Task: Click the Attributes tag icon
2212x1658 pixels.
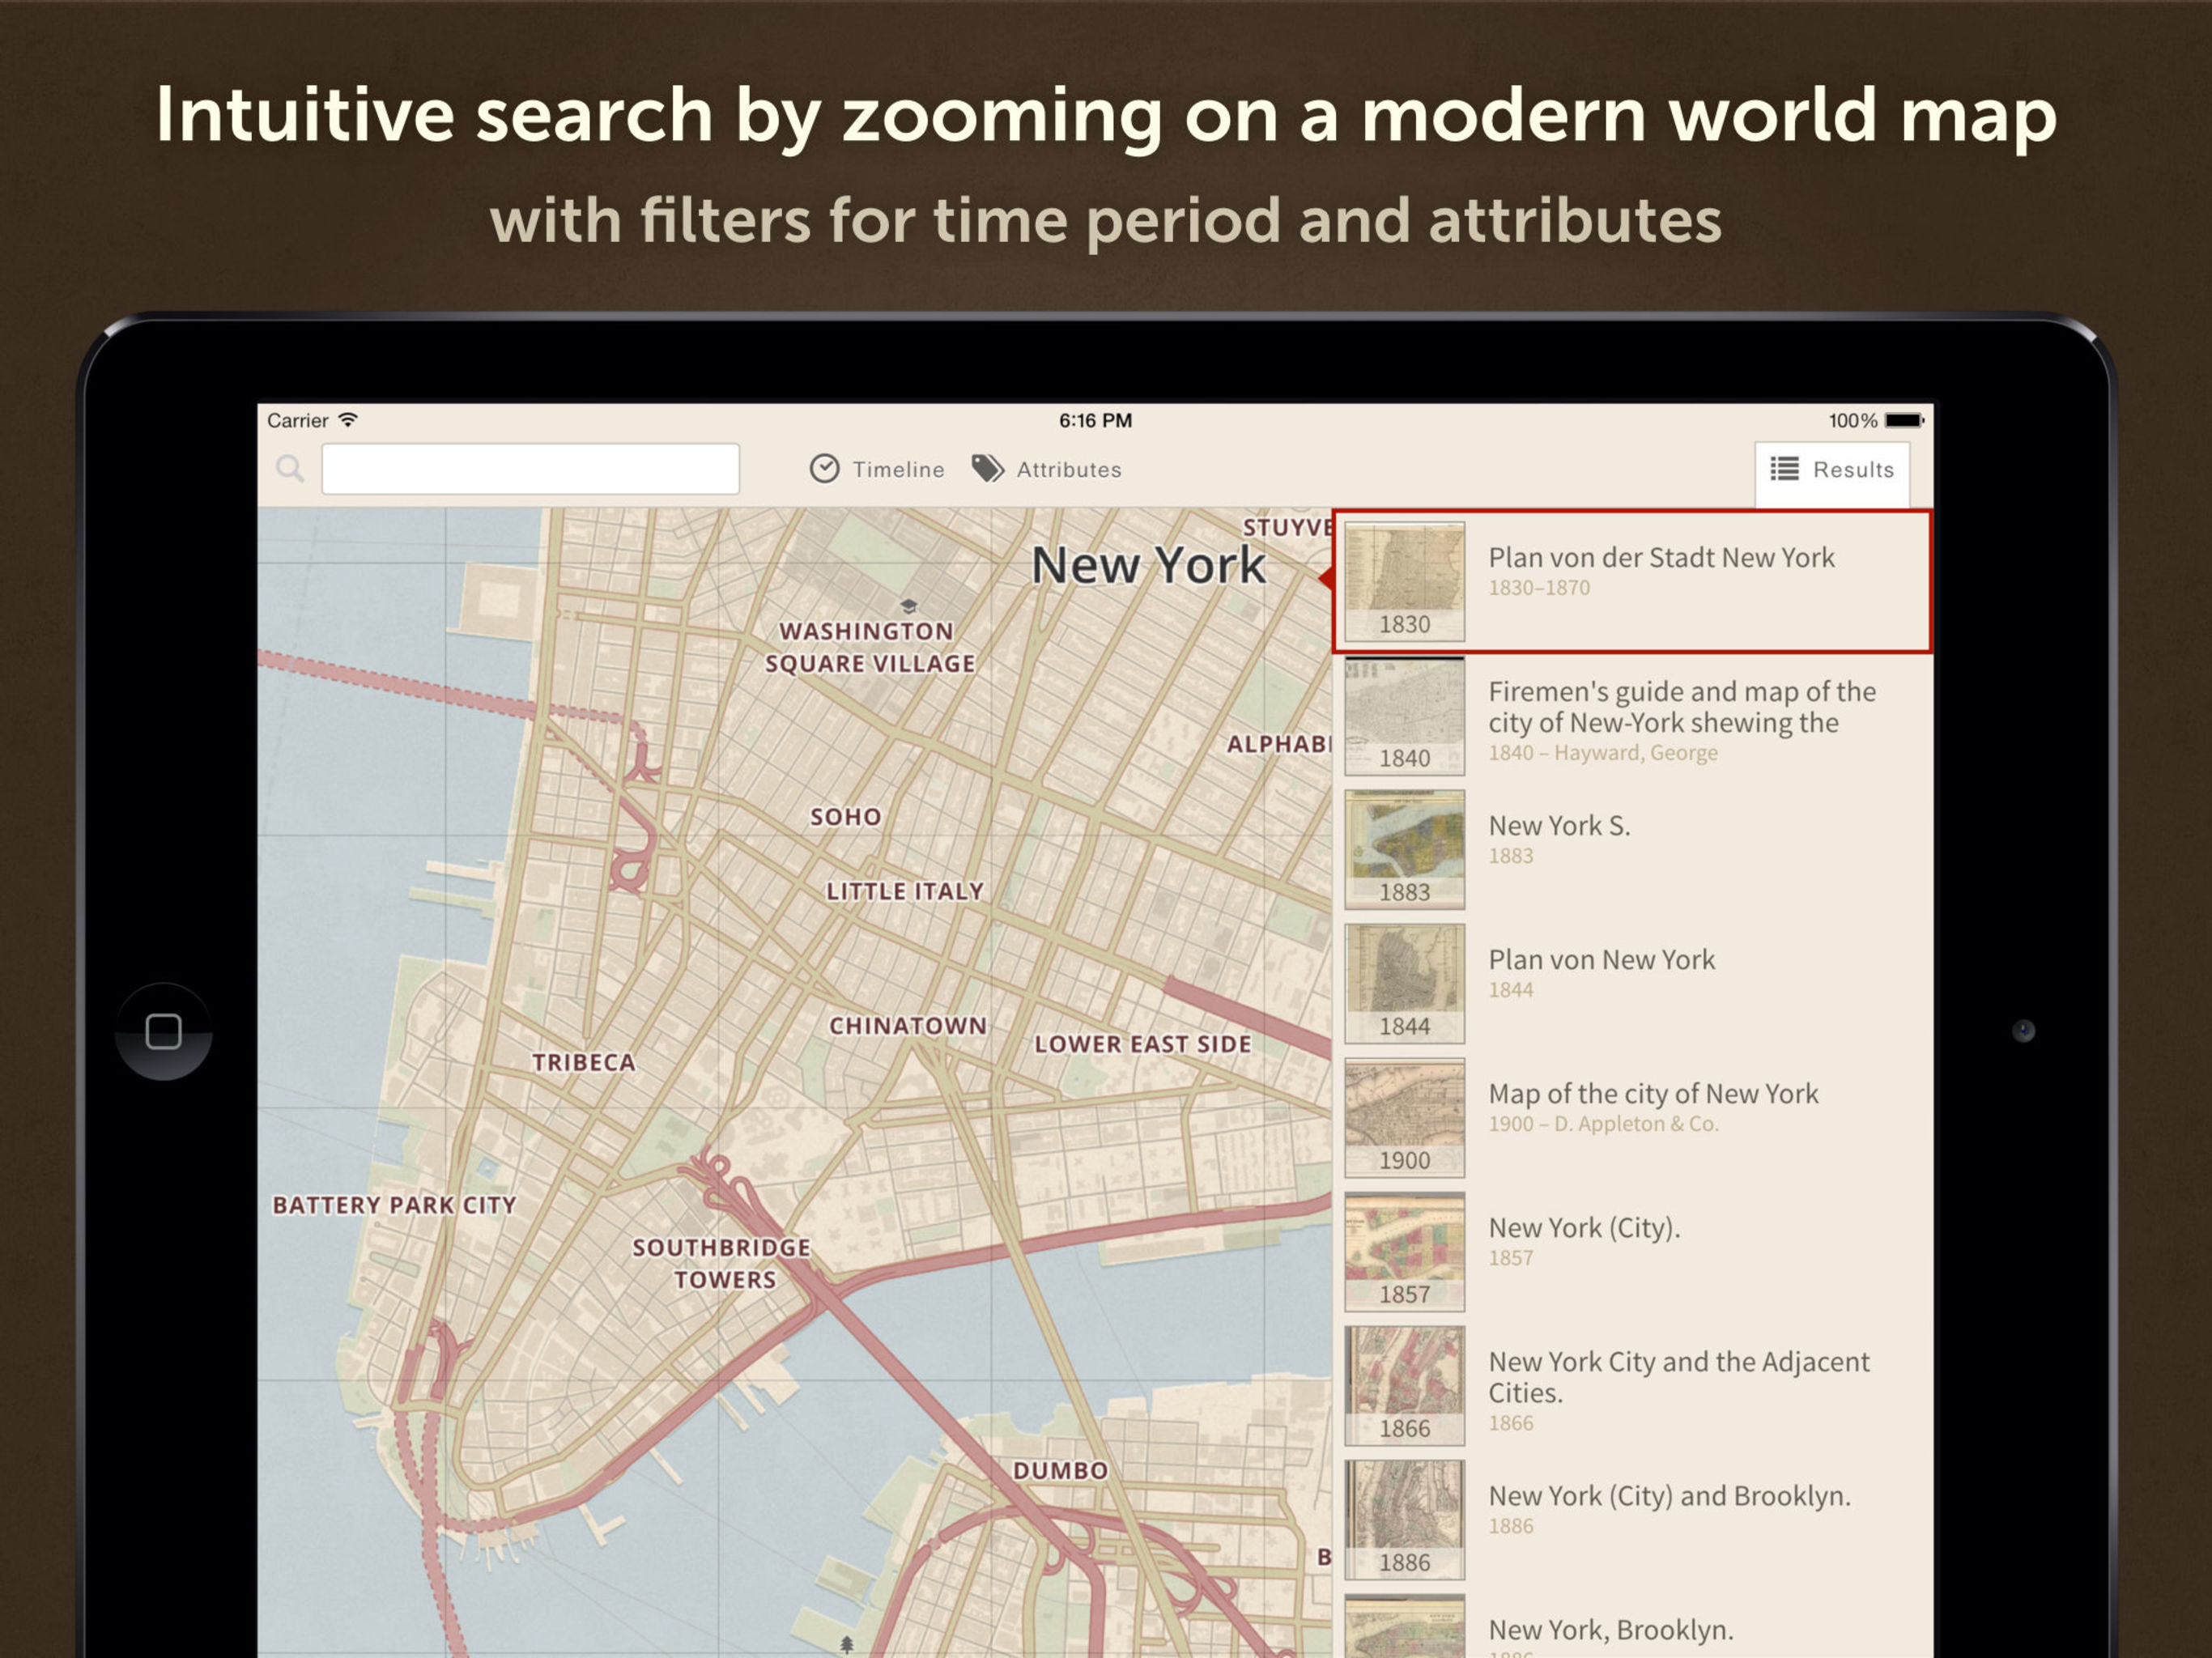Action: [x=988, y=468]
